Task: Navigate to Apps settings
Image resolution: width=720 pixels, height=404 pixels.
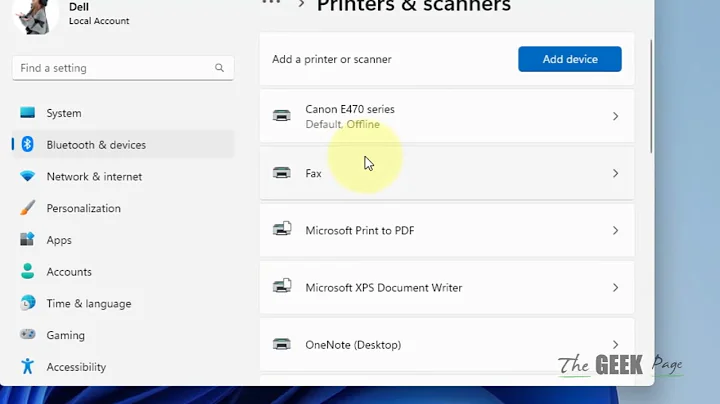Action: (123, 240)
